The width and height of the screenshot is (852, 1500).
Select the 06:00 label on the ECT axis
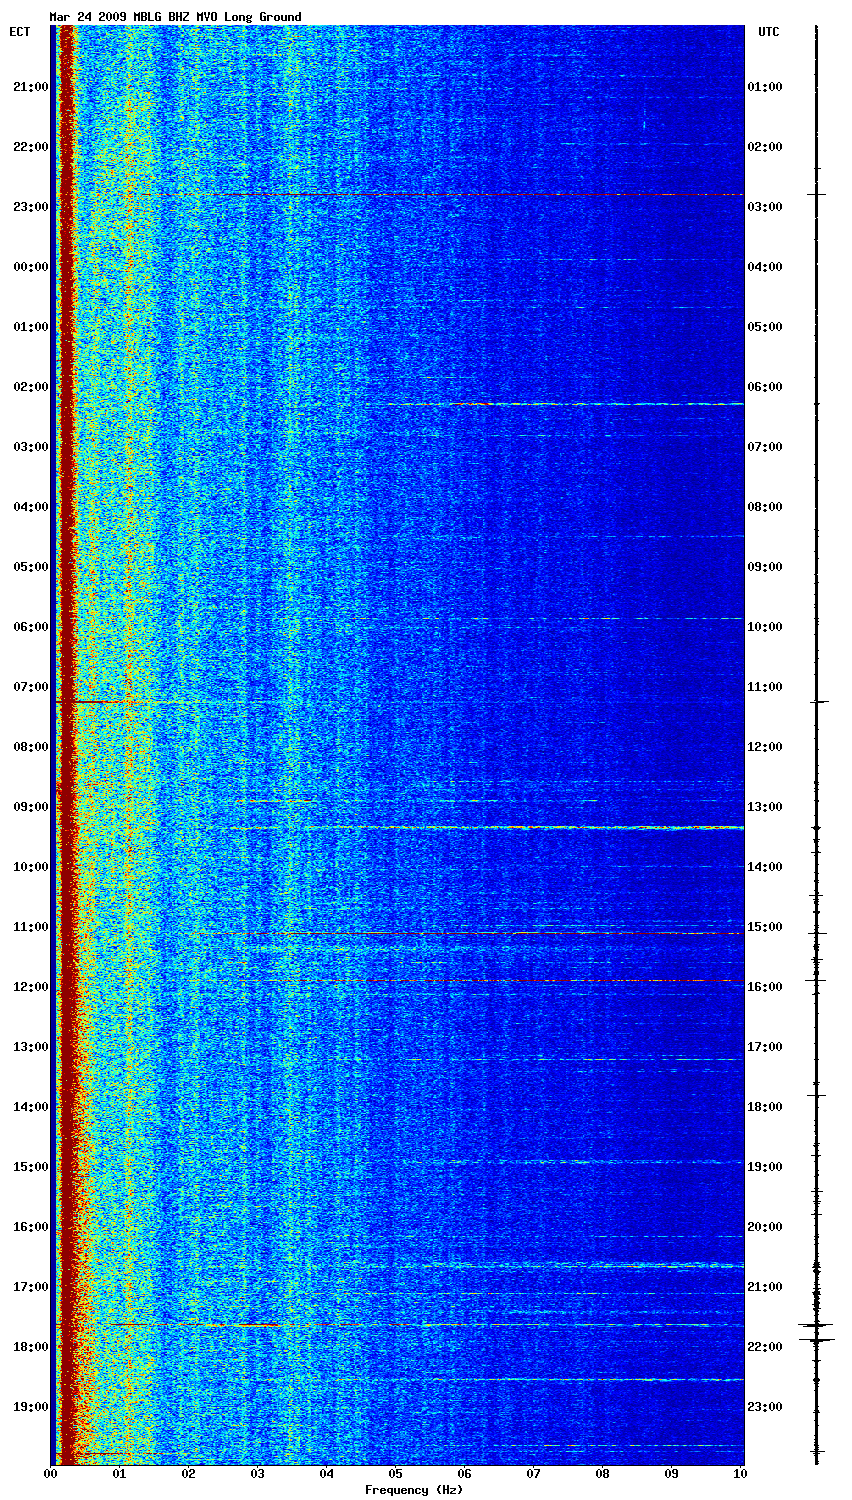point(31,627)
